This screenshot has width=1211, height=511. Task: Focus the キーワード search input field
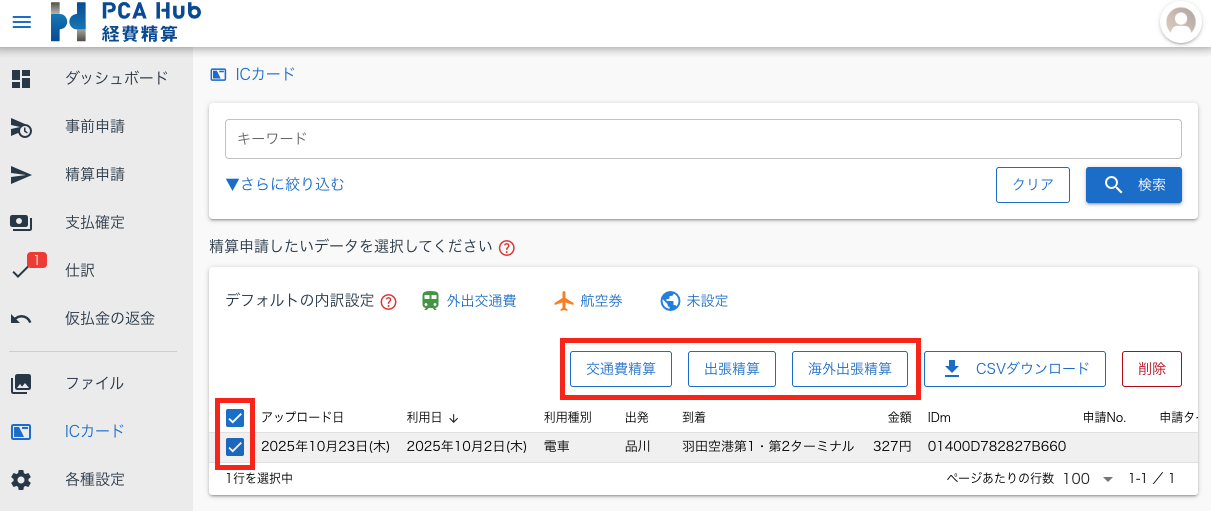click(x=703, y=139)
